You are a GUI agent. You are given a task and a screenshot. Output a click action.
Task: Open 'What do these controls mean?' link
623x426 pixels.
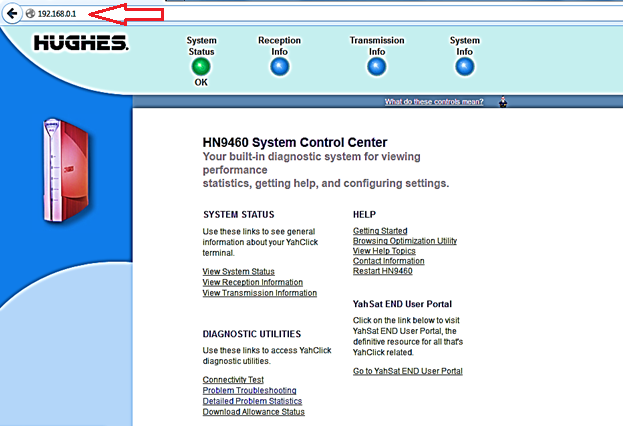click(x=434, y=102)
